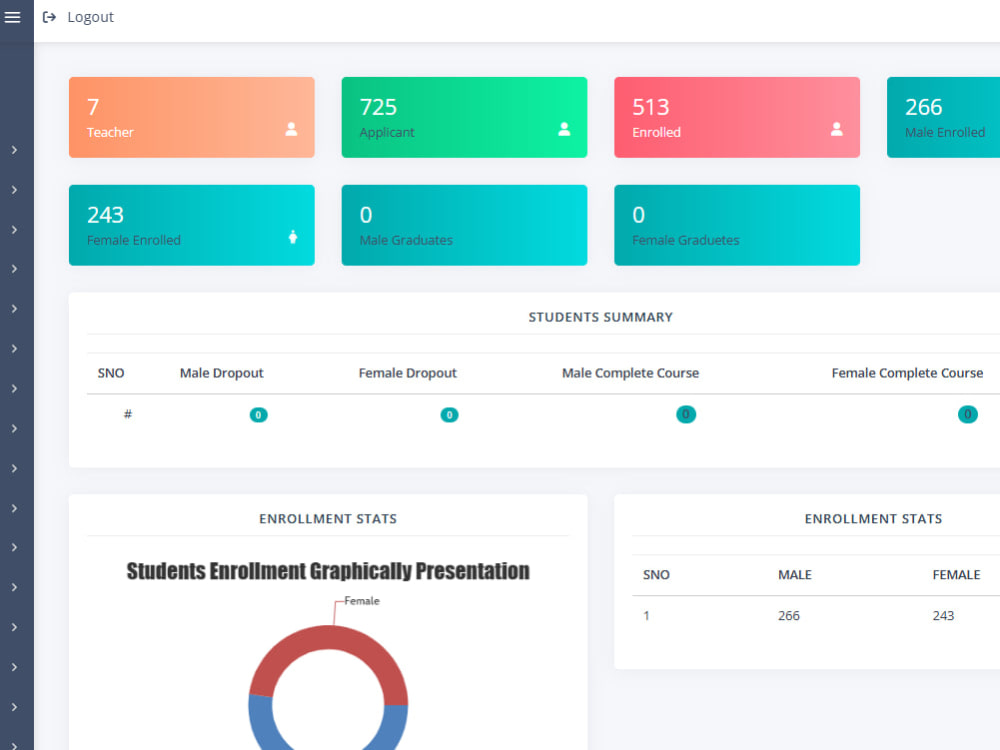Click the Male Complete Course 0 badge

pyautogui.click(x=686, y=415)
